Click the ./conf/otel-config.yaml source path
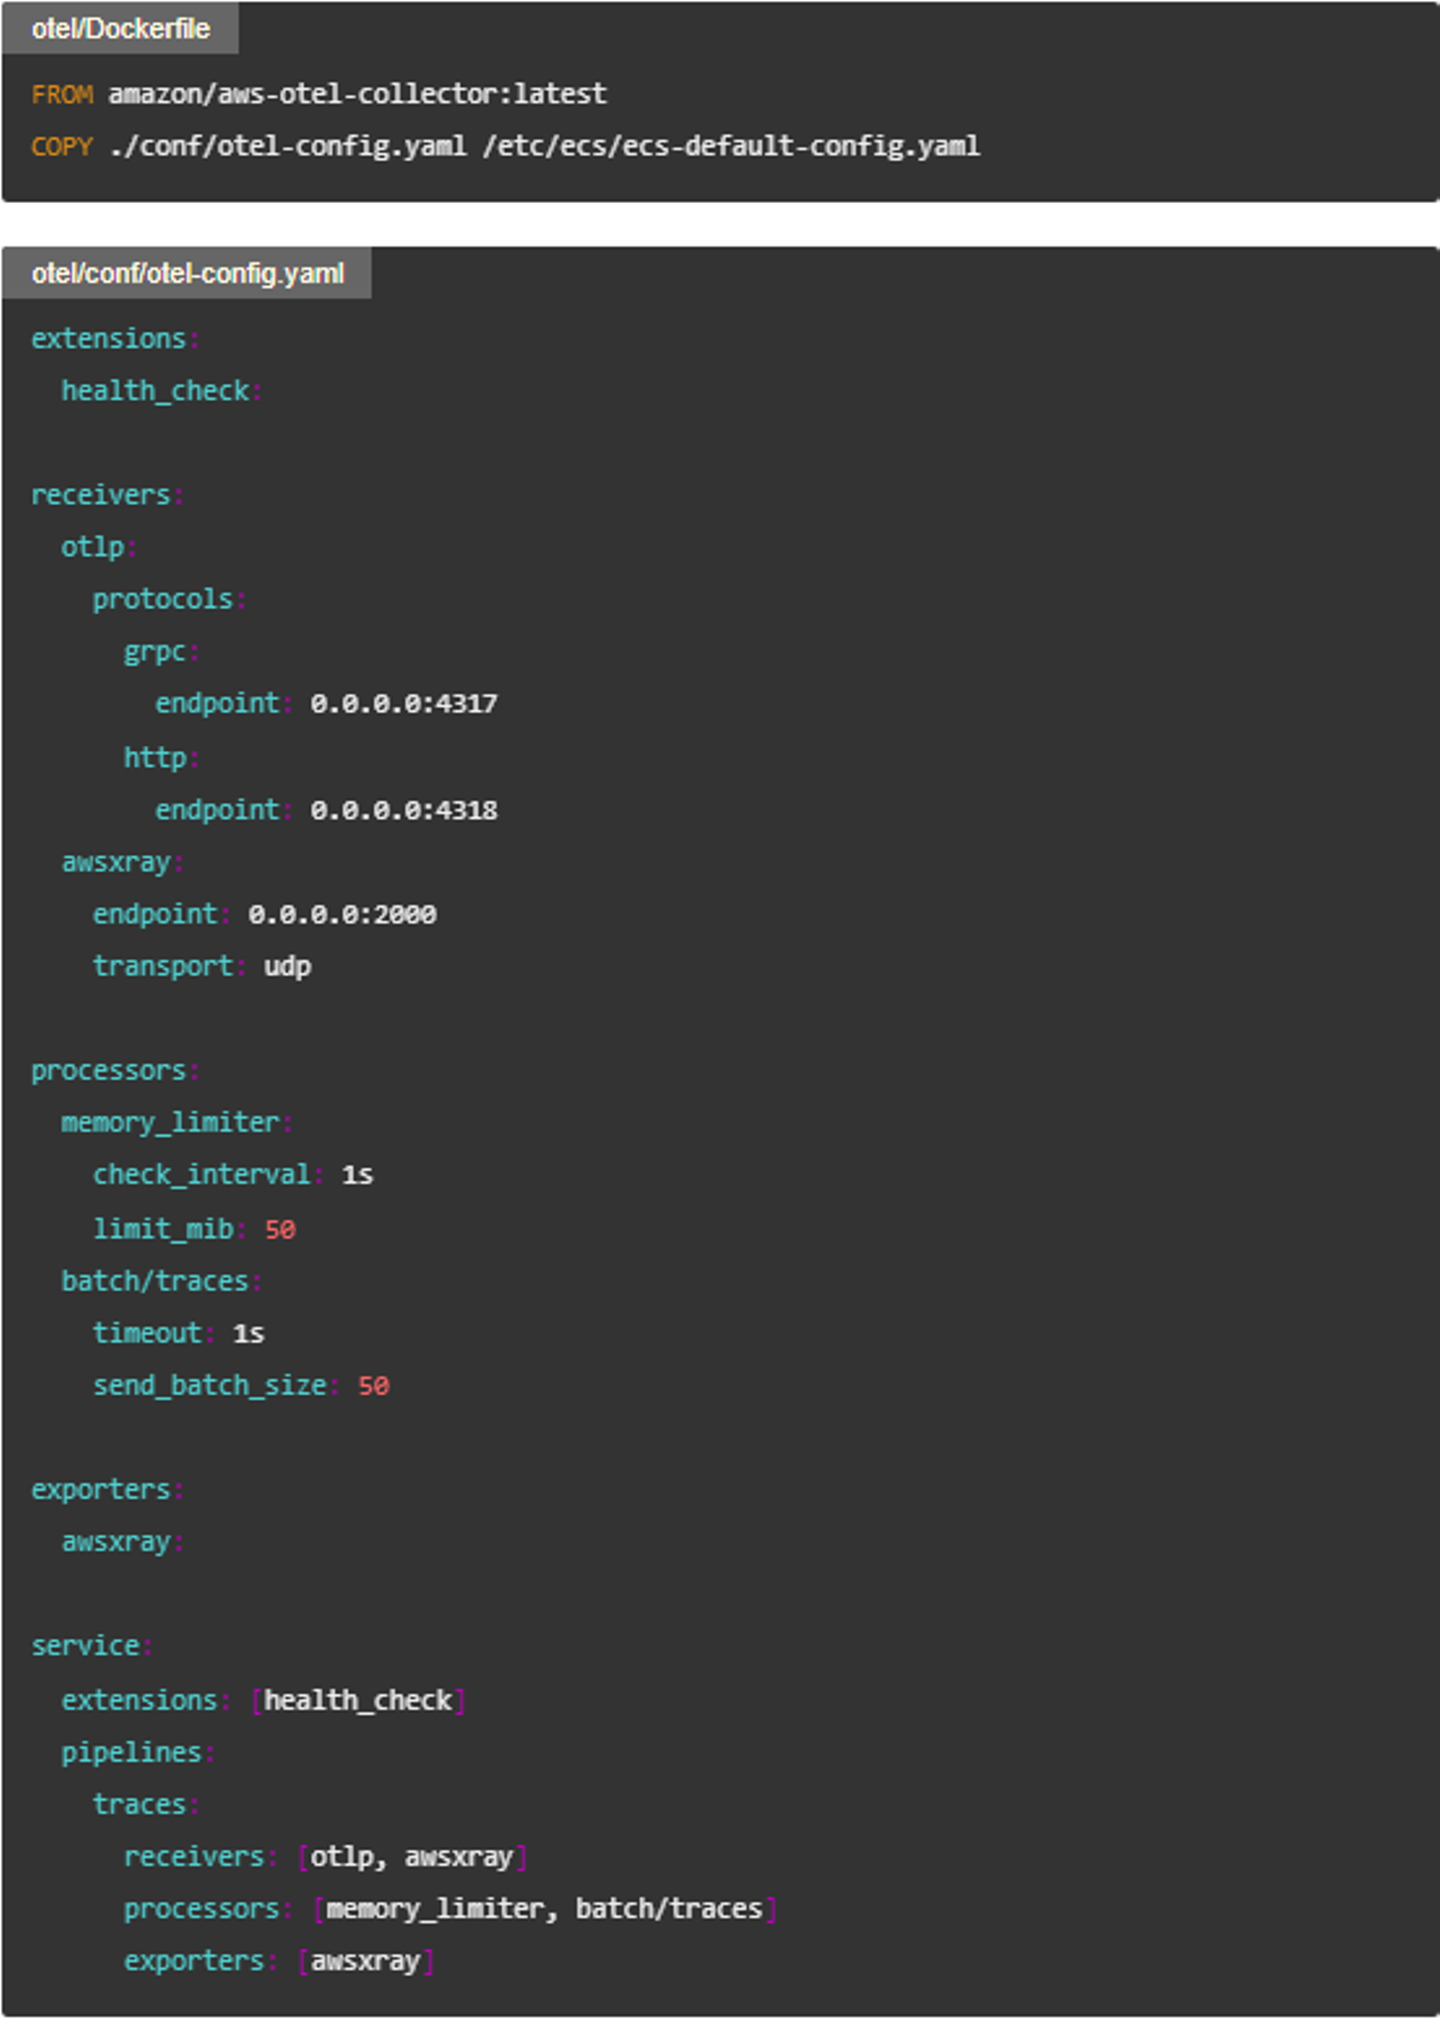Image resolution: width=1440 pixels, height=2023 pixels. click(288, 146)
